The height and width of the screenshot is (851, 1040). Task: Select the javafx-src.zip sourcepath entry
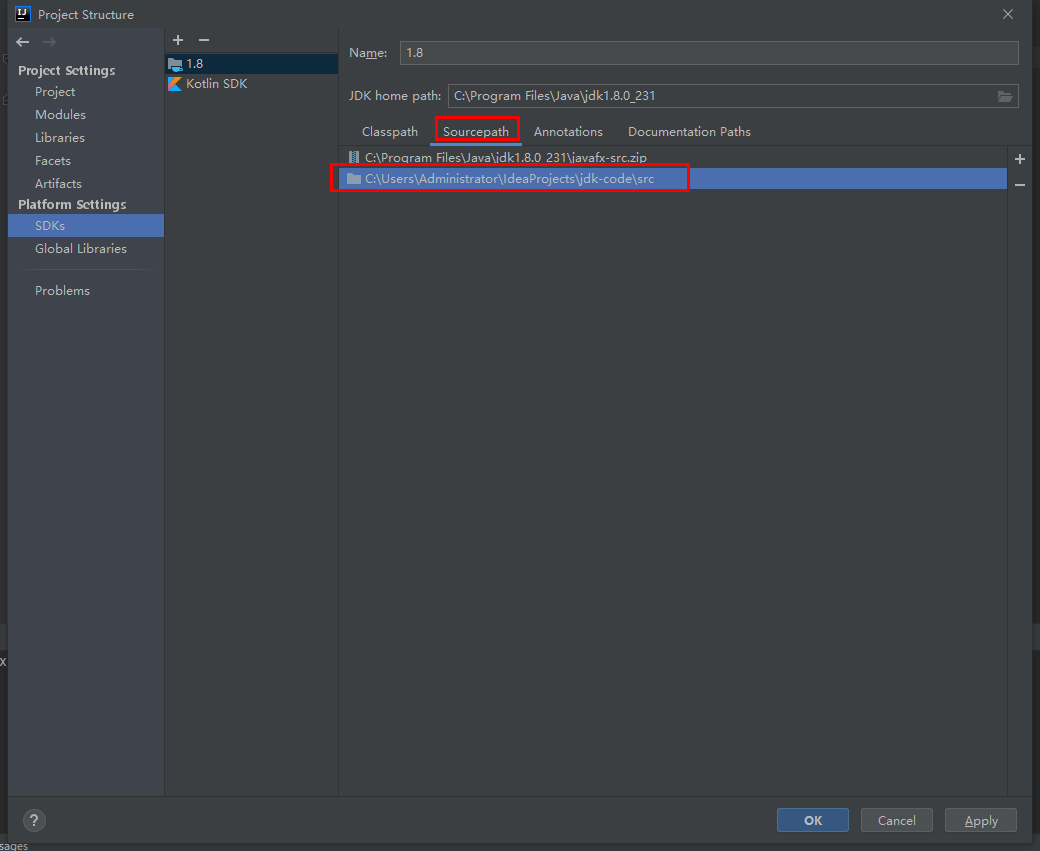coord(673,158)
